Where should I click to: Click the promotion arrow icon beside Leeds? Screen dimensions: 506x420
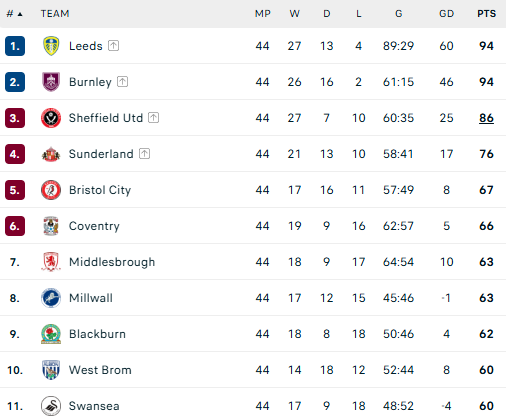[x=113, y=46]
